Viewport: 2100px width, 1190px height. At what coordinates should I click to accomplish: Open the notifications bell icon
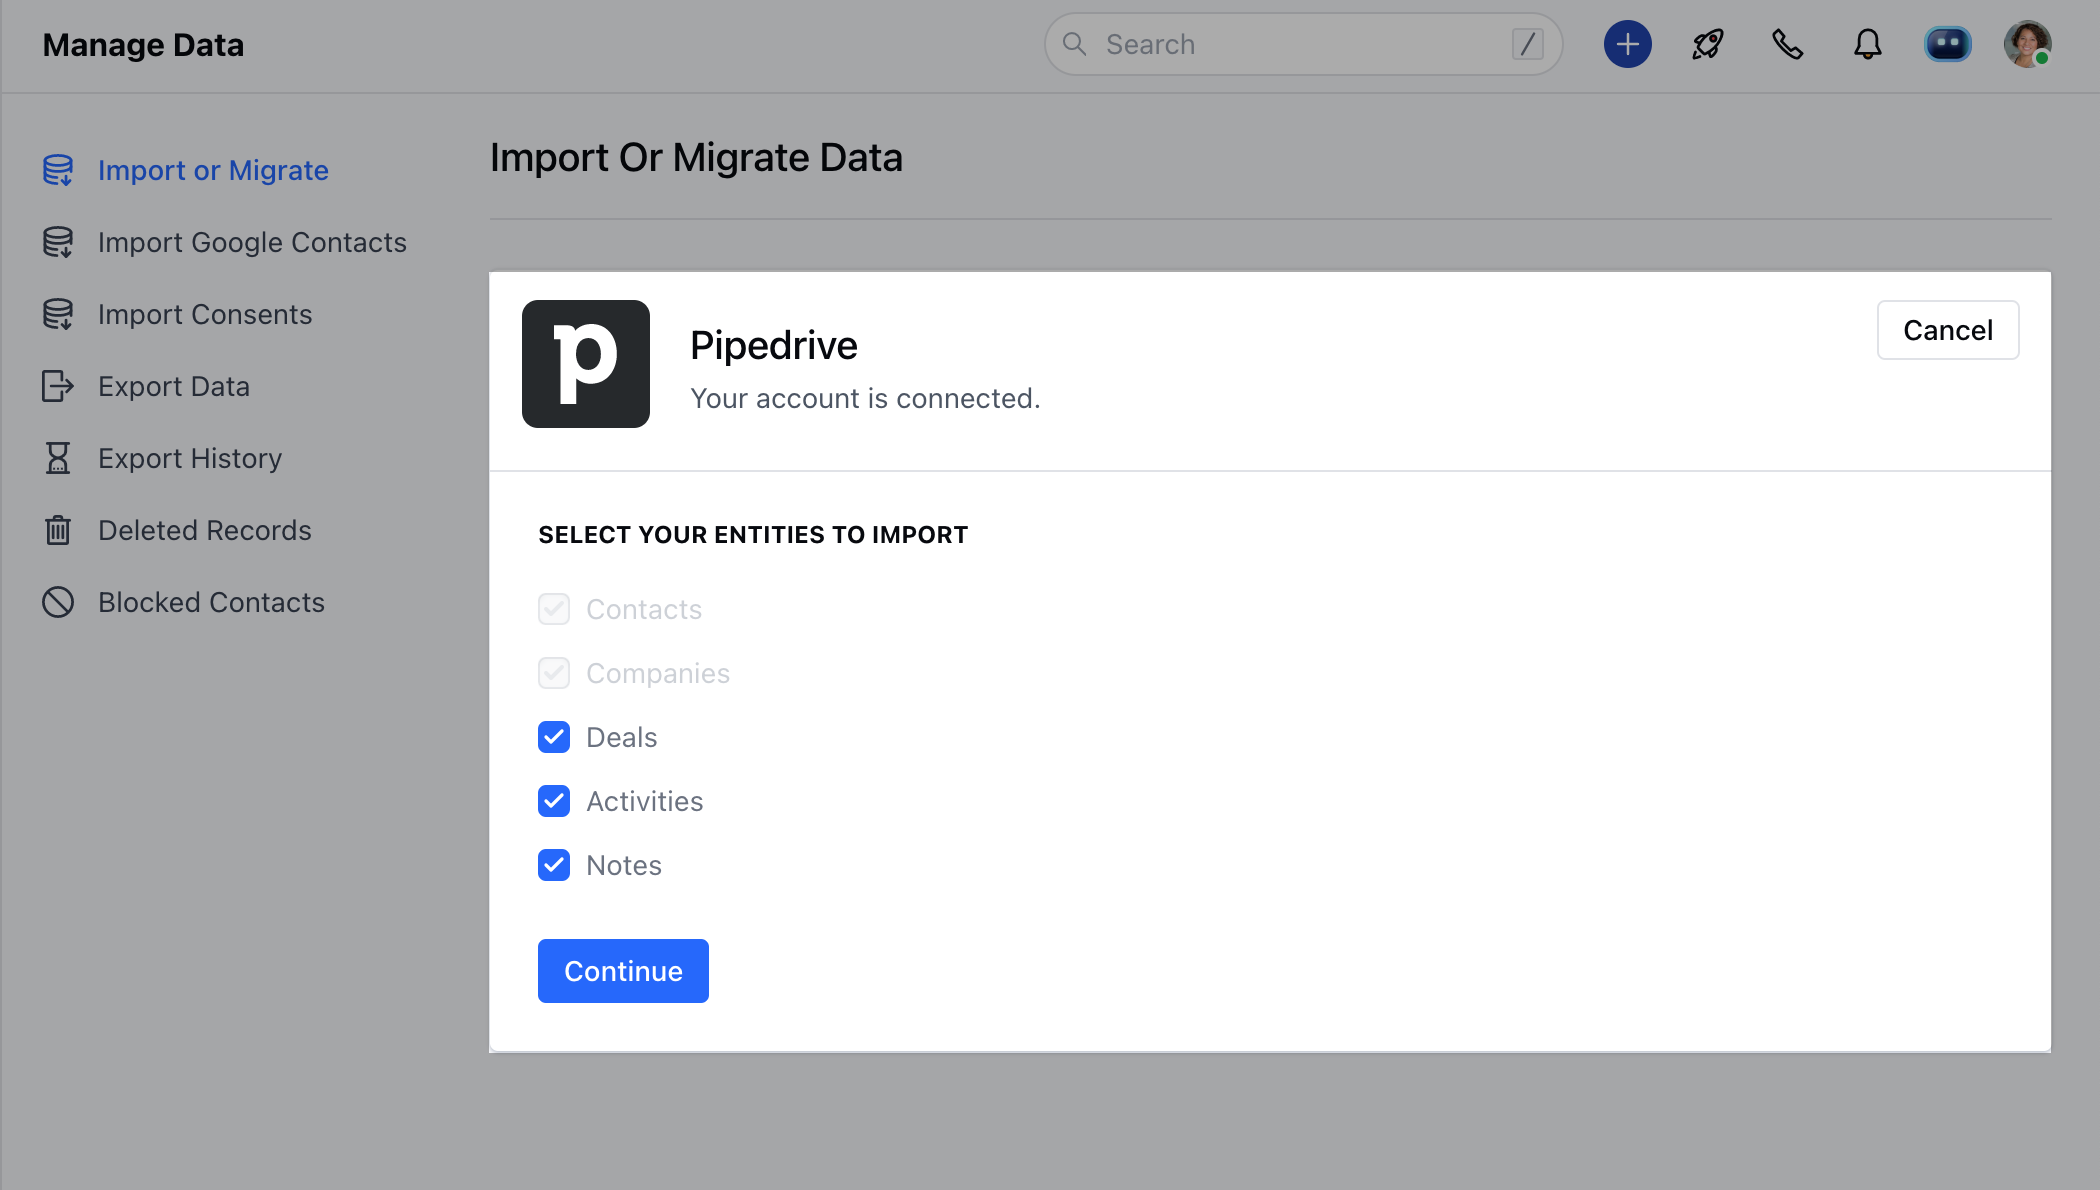tap(1867, 44)
